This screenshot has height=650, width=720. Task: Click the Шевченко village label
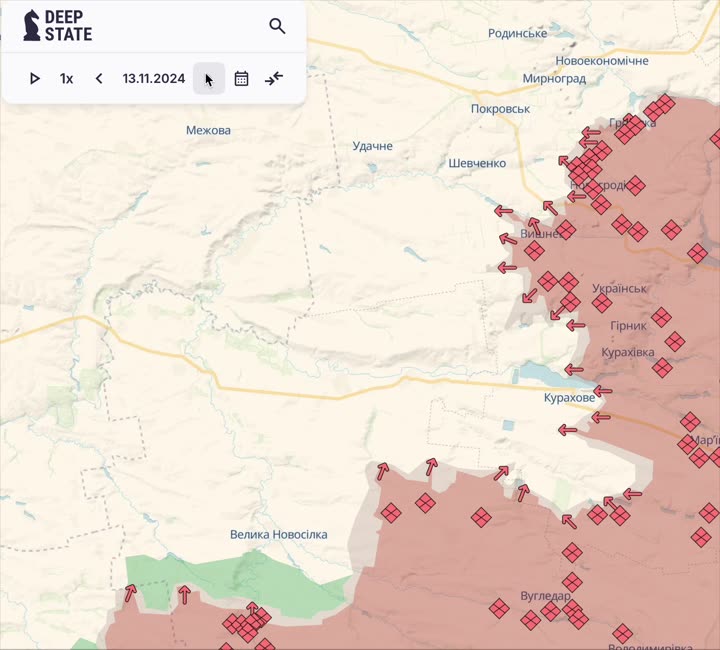click(x=477, y=163)
